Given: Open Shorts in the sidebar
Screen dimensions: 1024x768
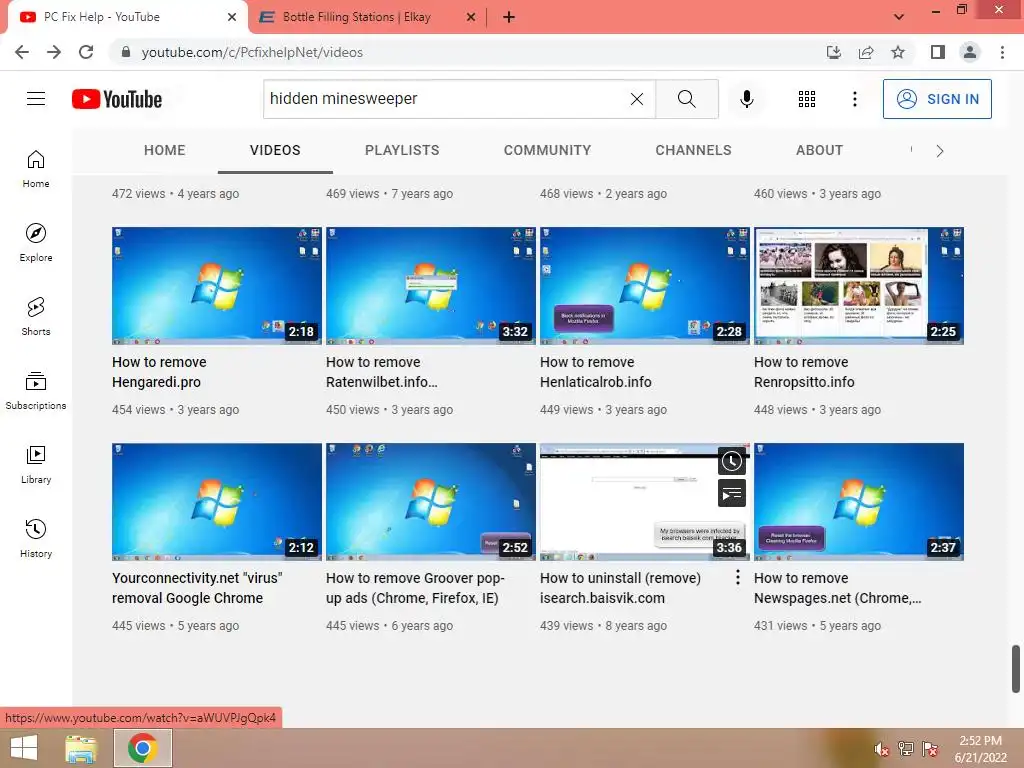Looking at the screenshot, I should pyautogui.click(x=36, y=317).
